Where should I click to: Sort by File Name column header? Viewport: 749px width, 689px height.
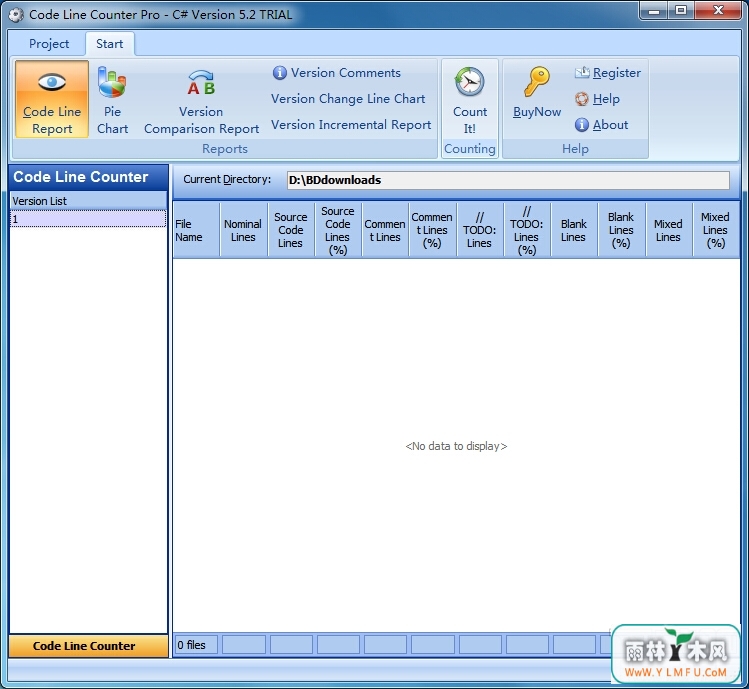coord(196,230)
